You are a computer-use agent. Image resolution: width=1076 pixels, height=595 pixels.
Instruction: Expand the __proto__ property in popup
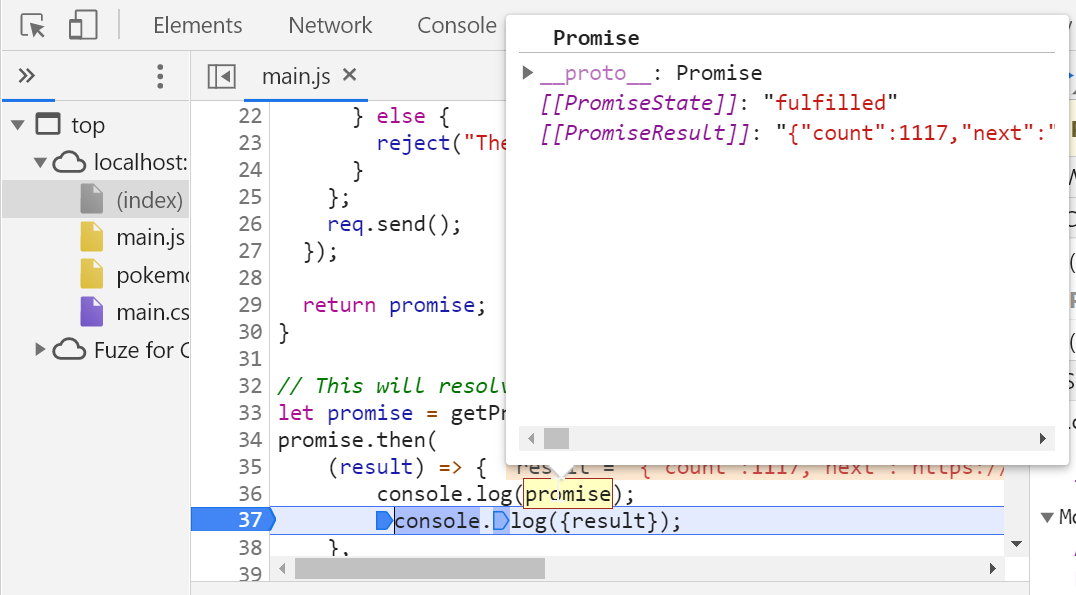[527, 73]
